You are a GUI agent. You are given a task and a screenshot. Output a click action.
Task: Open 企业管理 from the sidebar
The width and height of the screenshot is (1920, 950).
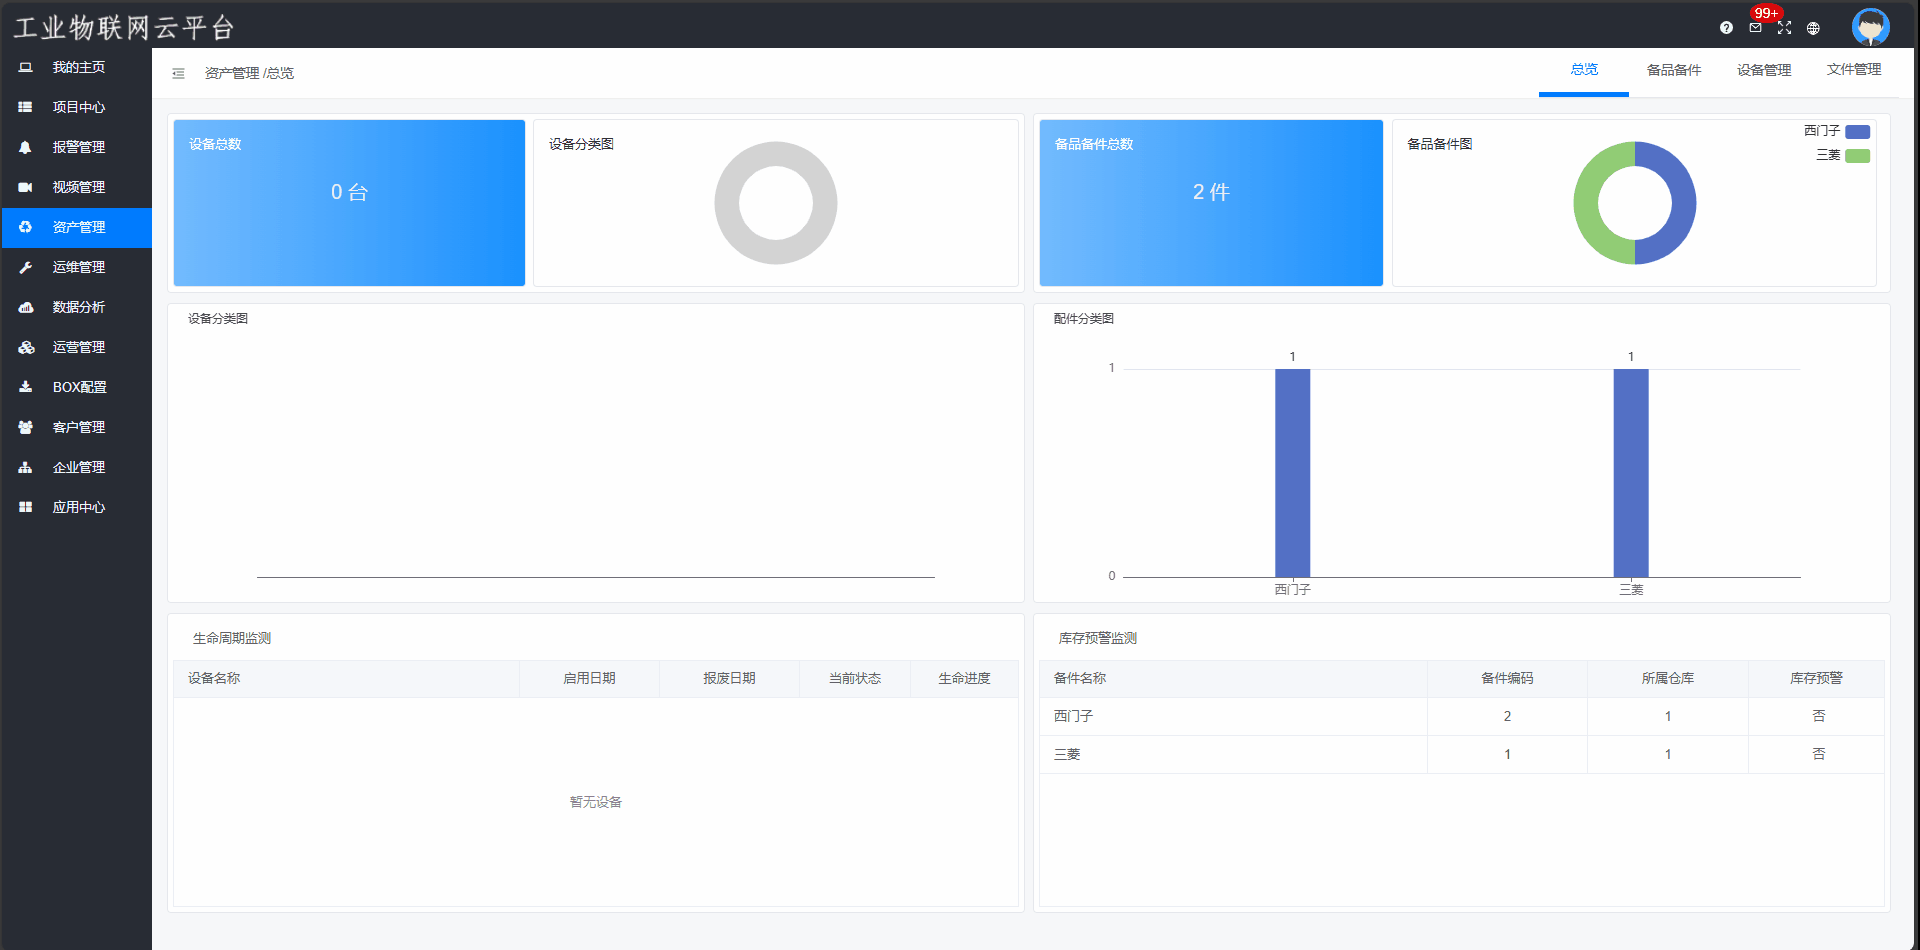pyautogui.click(x=78, y=467)
